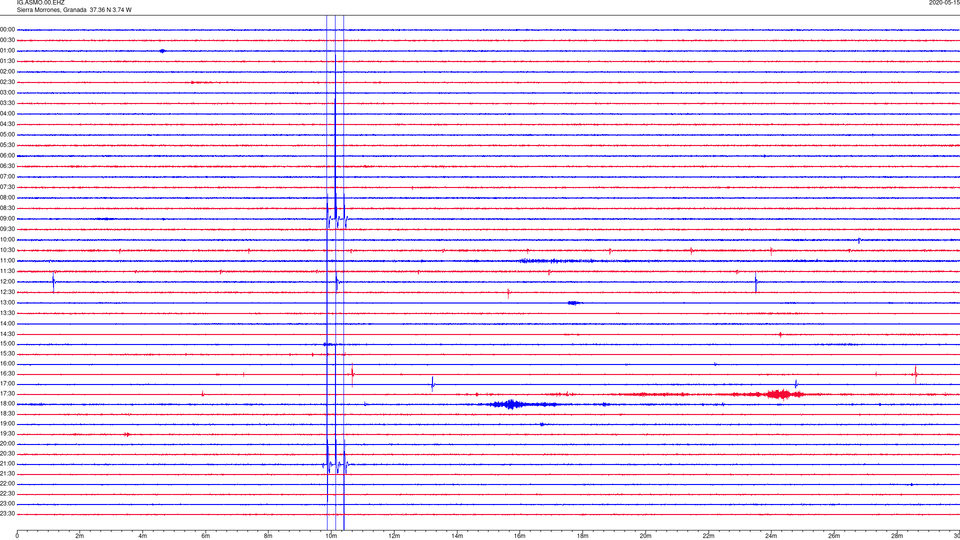This screenshot has height=540, width=960.
Task: Select the 10:30 time row label
Action: [7, 250]
